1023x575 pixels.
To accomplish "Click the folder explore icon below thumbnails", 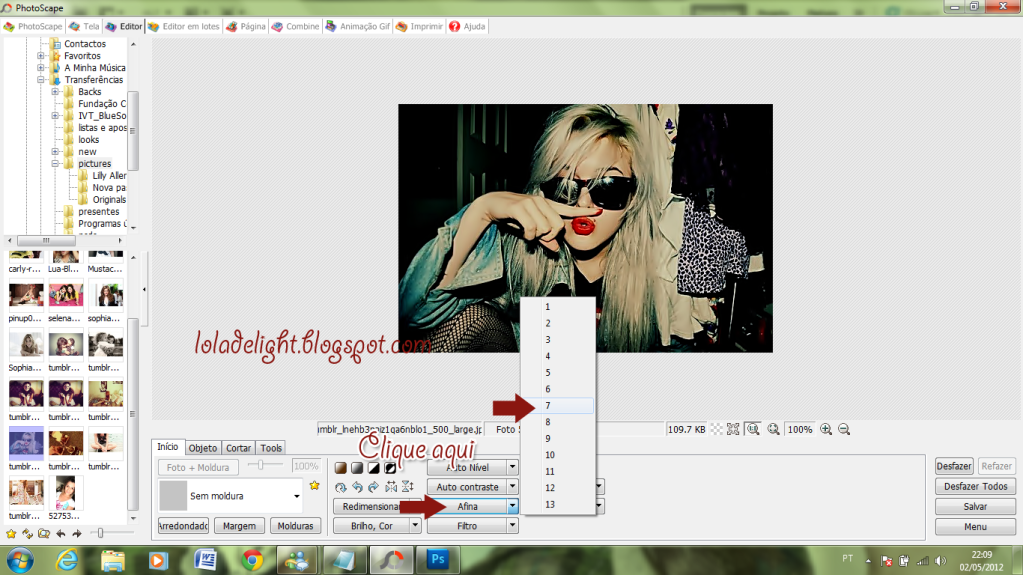I will point(44,533).
